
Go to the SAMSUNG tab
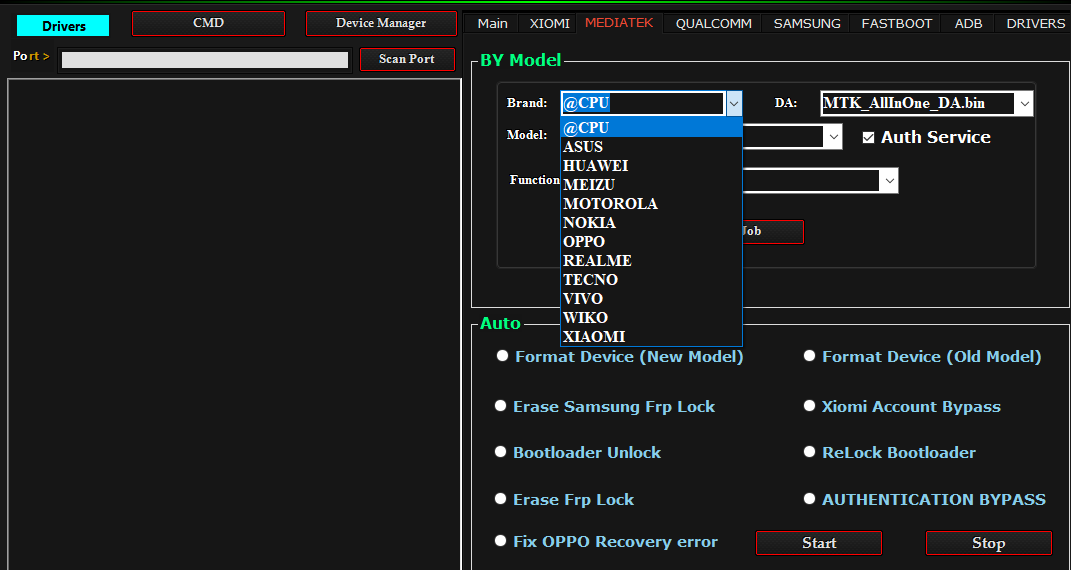click(806, 23)
